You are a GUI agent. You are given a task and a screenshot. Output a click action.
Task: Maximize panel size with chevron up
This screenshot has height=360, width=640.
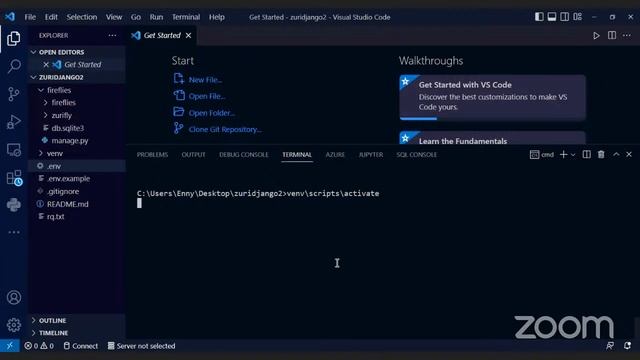tap(616, 155)
